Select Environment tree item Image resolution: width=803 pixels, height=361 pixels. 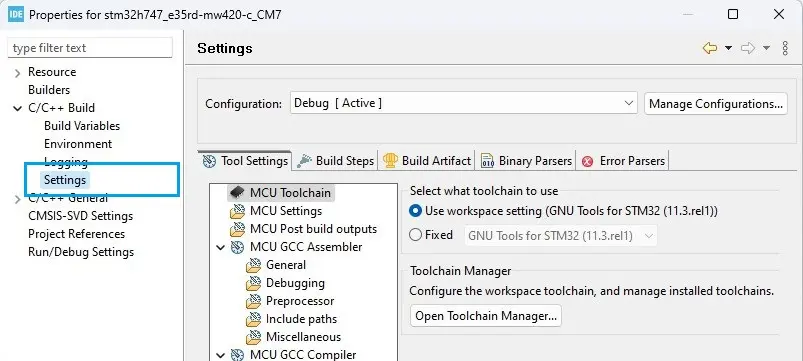[x=78, y=144]
